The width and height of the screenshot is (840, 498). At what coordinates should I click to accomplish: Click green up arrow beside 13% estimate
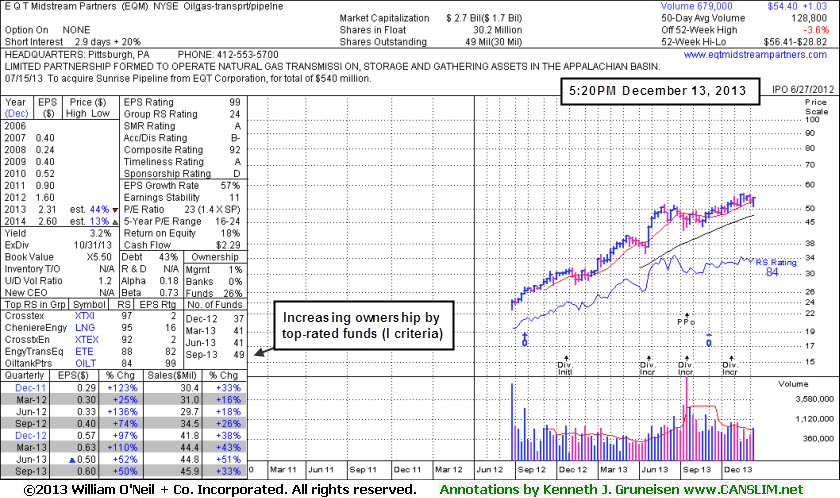(x=115, y=222)
